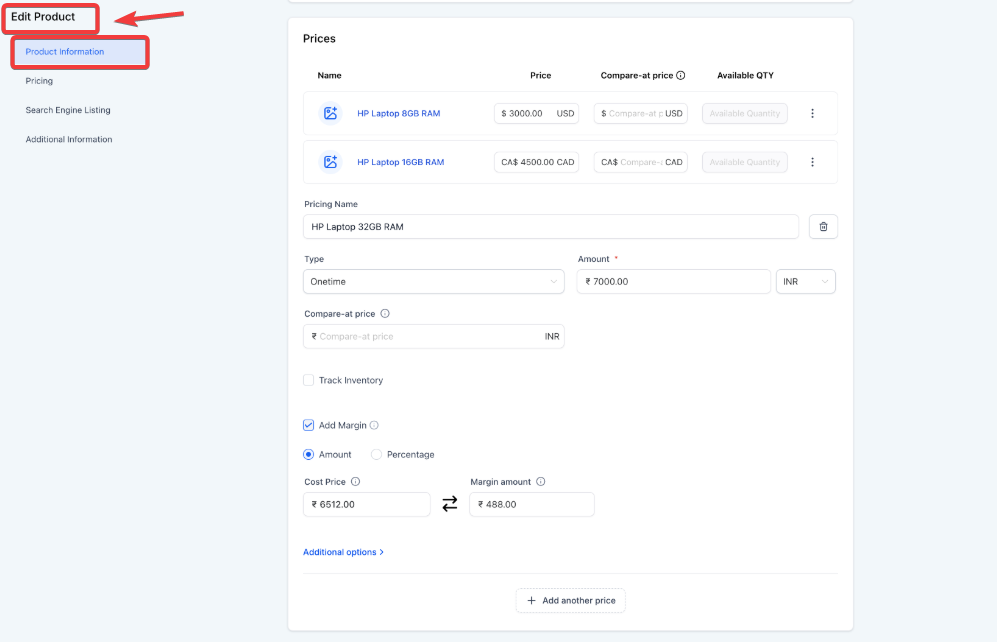Open the INR currency dropdown
Image resolution: width=997 pixels, height=642 pixels.
click(805, 282)
